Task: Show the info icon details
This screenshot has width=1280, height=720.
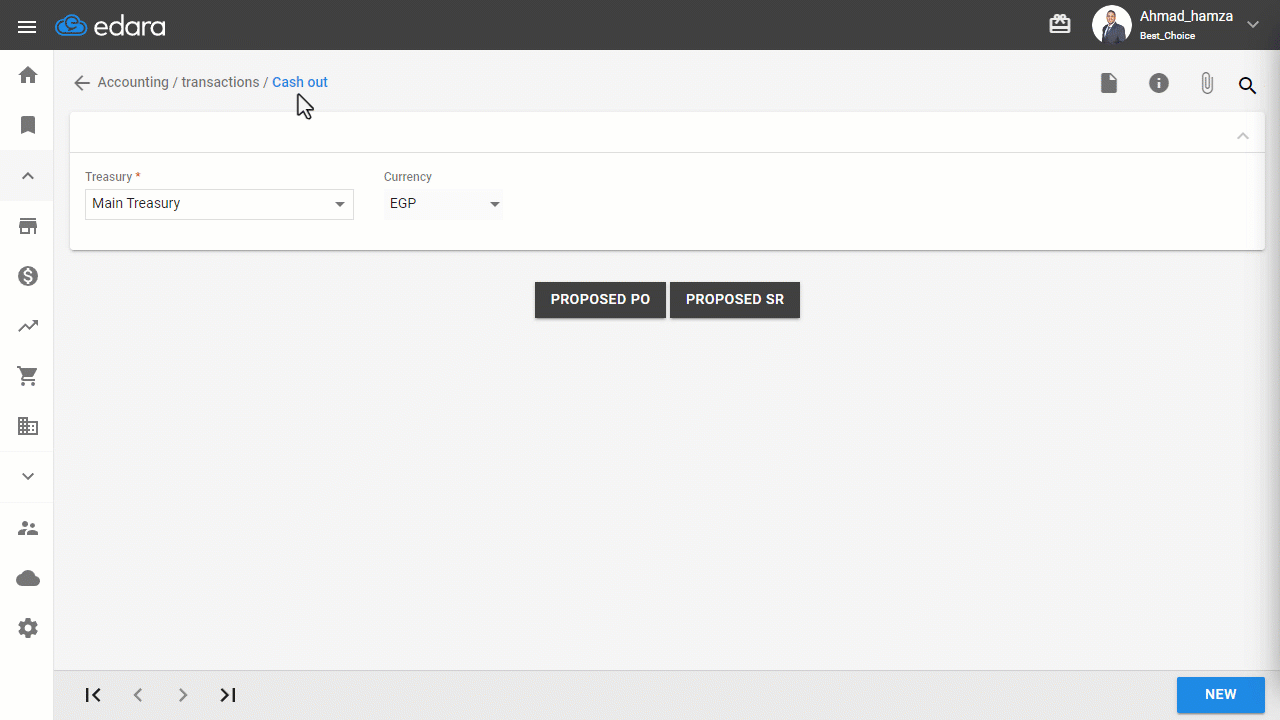Action: coord(1159,83)
